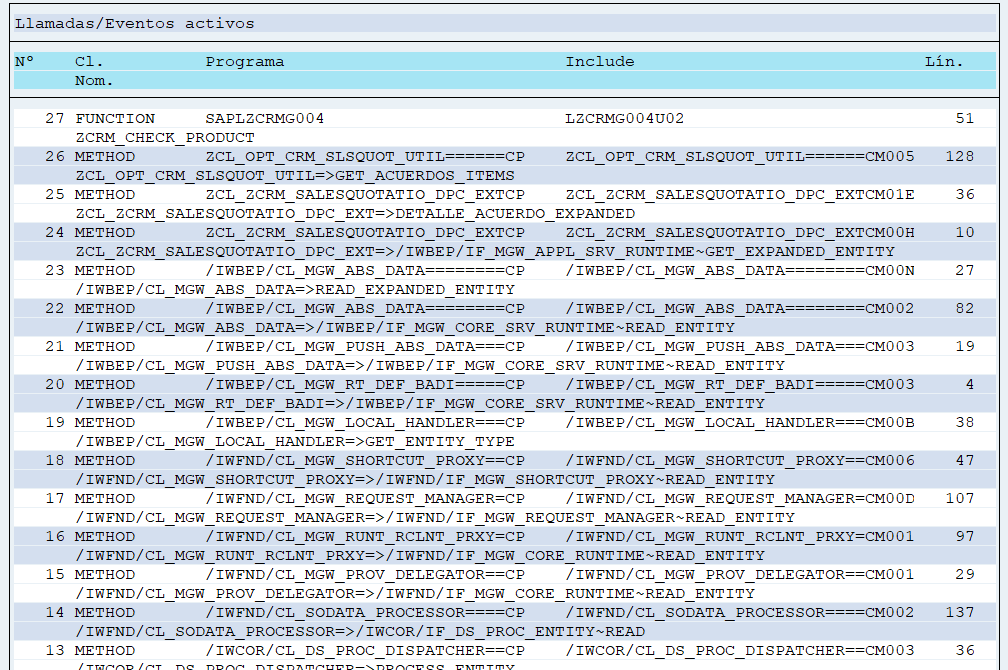Click line number 128 in entry 26
This screenshot has height=670, width=1008.
click(x=958, y=156)
